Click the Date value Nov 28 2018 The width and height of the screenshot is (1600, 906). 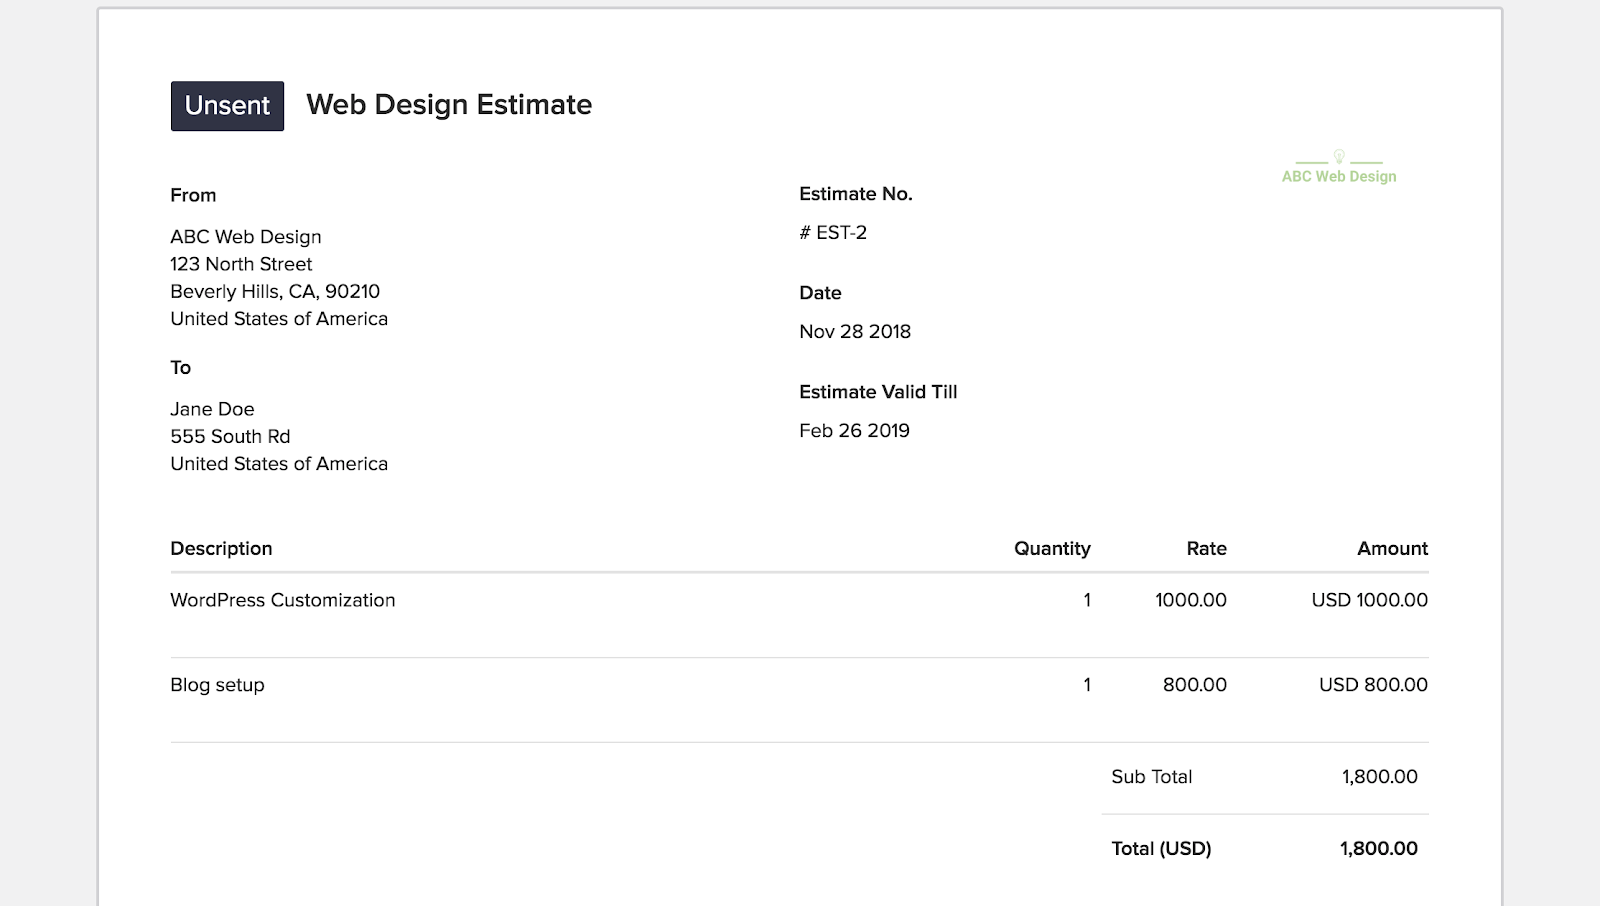tap(855, 331)
